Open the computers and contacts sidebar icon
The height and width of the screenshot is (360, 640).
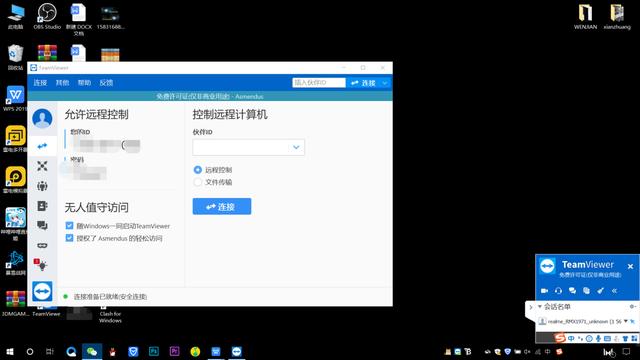coord(42,206)
